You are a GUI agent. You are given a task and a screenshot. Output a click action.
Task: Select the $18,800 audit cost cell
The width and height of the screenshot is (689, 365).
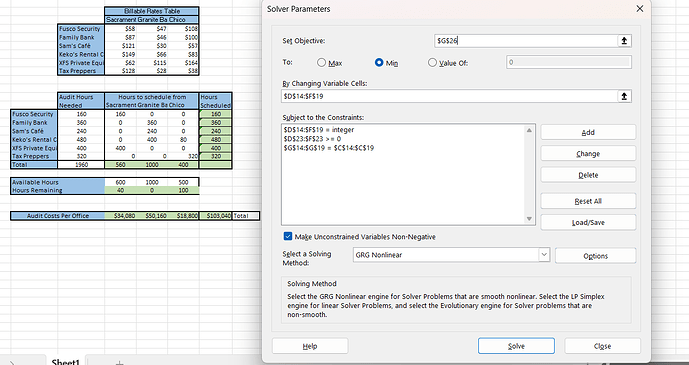[x=183, y=216]
